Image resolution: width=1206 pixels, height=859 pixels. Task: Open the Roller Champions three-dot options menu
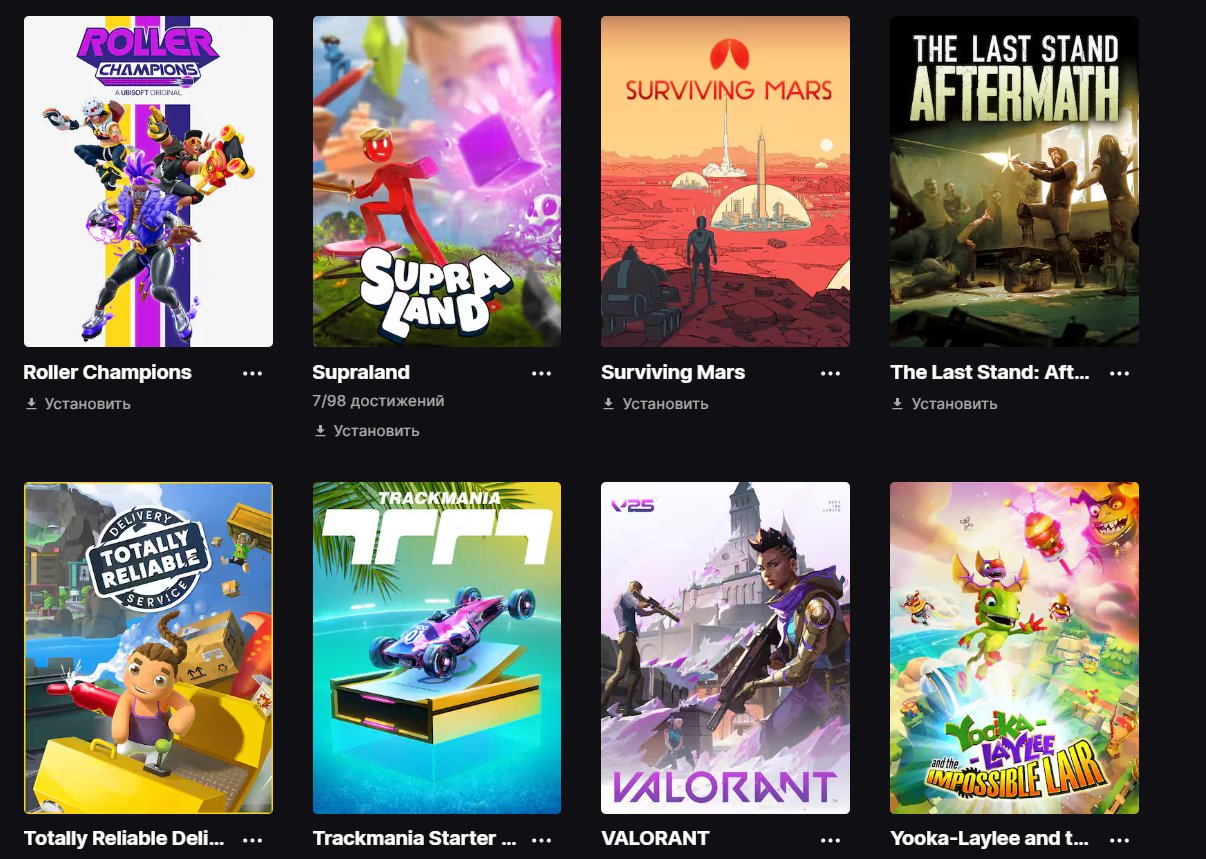pos(252,373)
